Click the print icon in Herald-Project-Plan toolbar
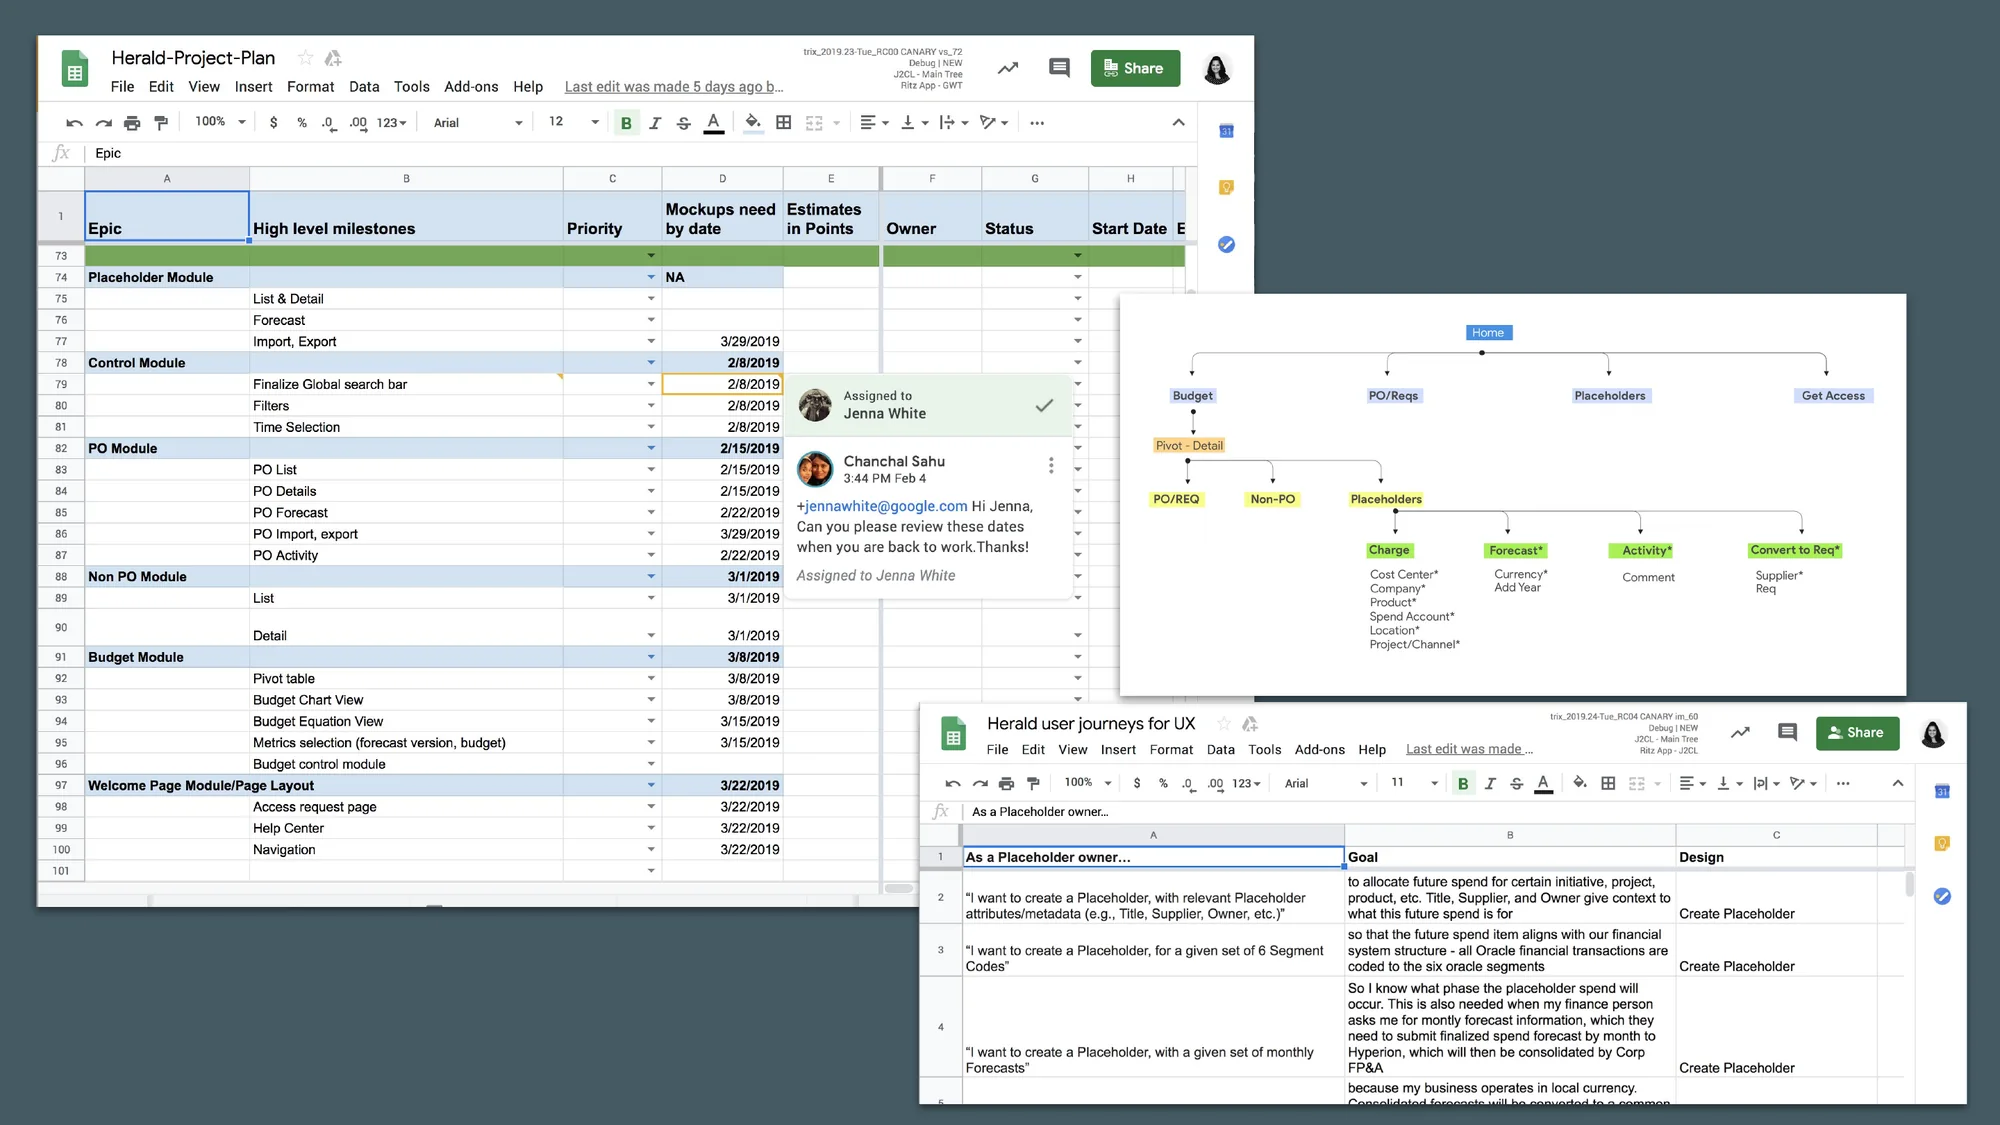 click(132, 123)
